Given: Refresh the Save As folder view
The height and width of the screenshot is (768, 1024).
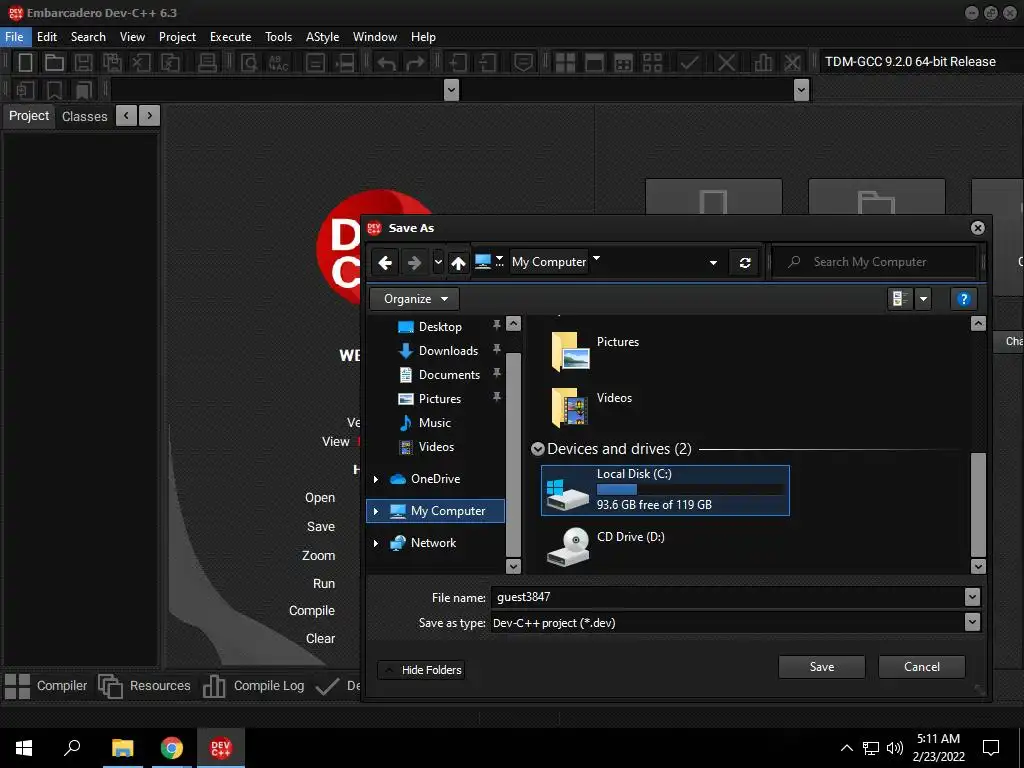Looking at the screenshot, I should pos(744,263).
